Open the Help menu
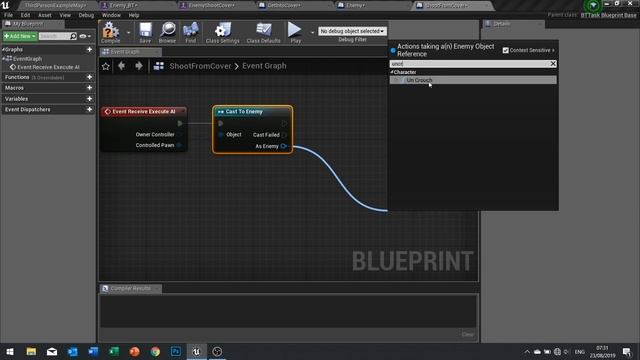Screen dimensions: 640x360 134,15
